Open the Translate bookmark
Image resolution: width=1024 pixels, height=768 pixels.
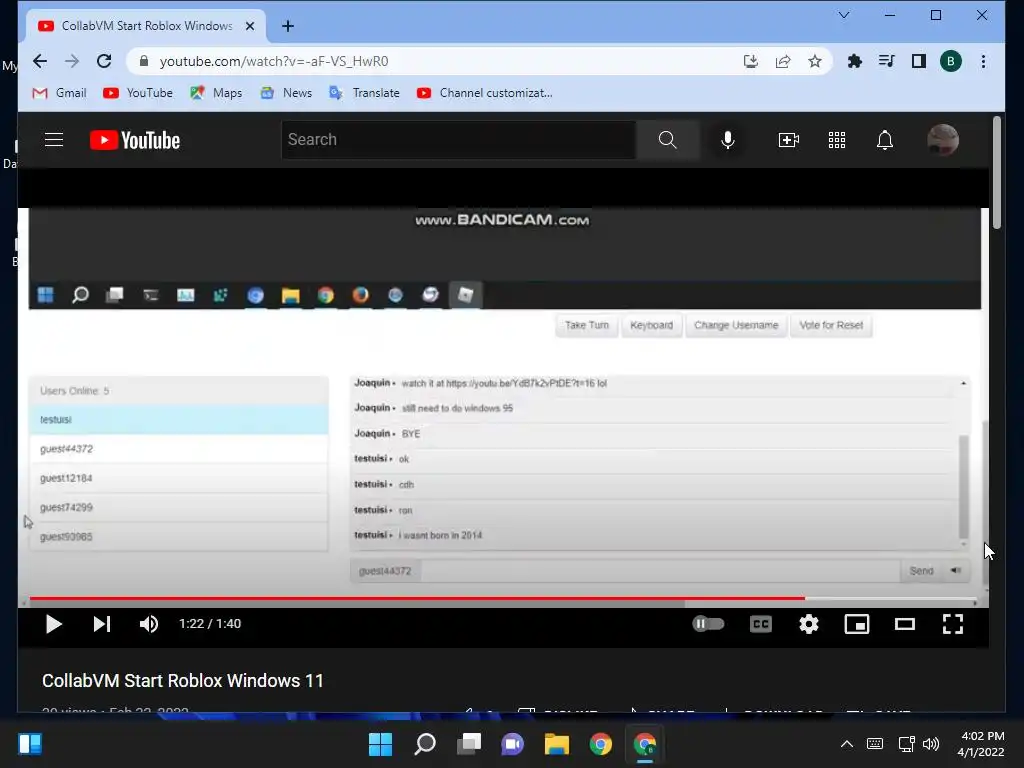[364, 93]
